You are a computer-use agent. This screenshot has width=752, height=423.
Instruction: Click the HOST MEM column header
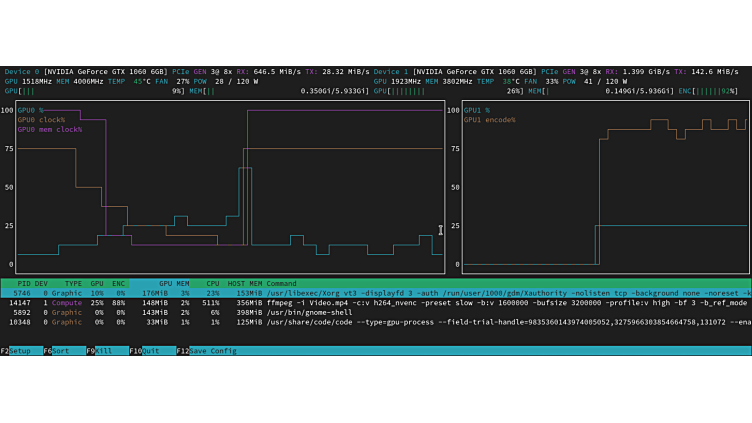tap(245, 283)
